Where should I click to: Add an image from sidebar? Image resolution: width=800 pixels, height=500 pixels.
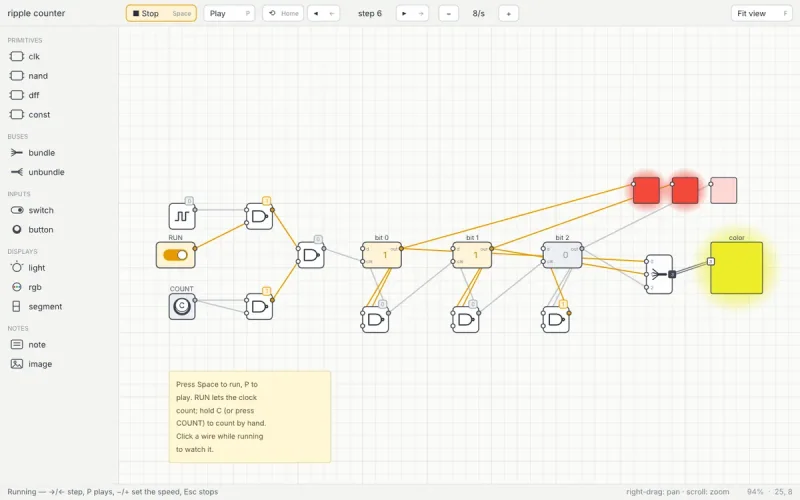31,364
